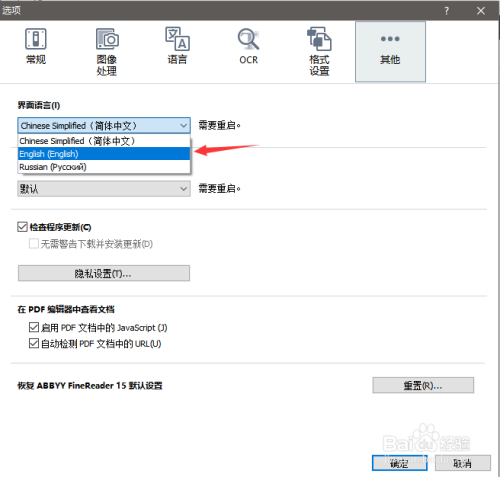Click 需要重启 note beside 默认 dropdown
Viewport: 500px width, 477px height.
coord(219,189)
